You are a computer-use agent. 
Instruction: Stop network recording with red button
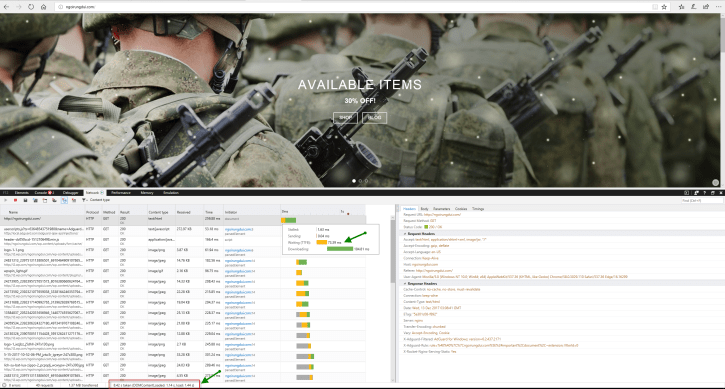click(x=15, y=200)
